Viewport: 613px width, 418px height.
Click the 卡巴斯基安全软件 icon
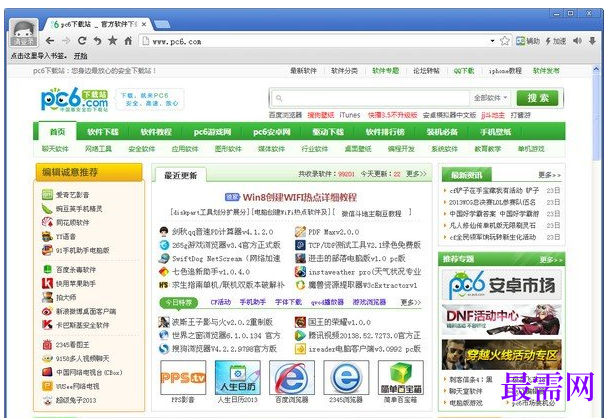[x=47, y=325]
